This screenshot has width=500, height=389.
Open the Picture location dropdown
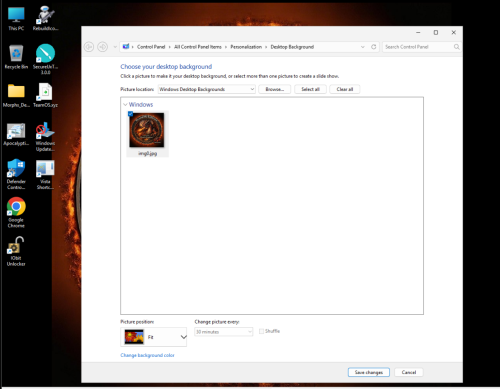(x=207, y=89)
